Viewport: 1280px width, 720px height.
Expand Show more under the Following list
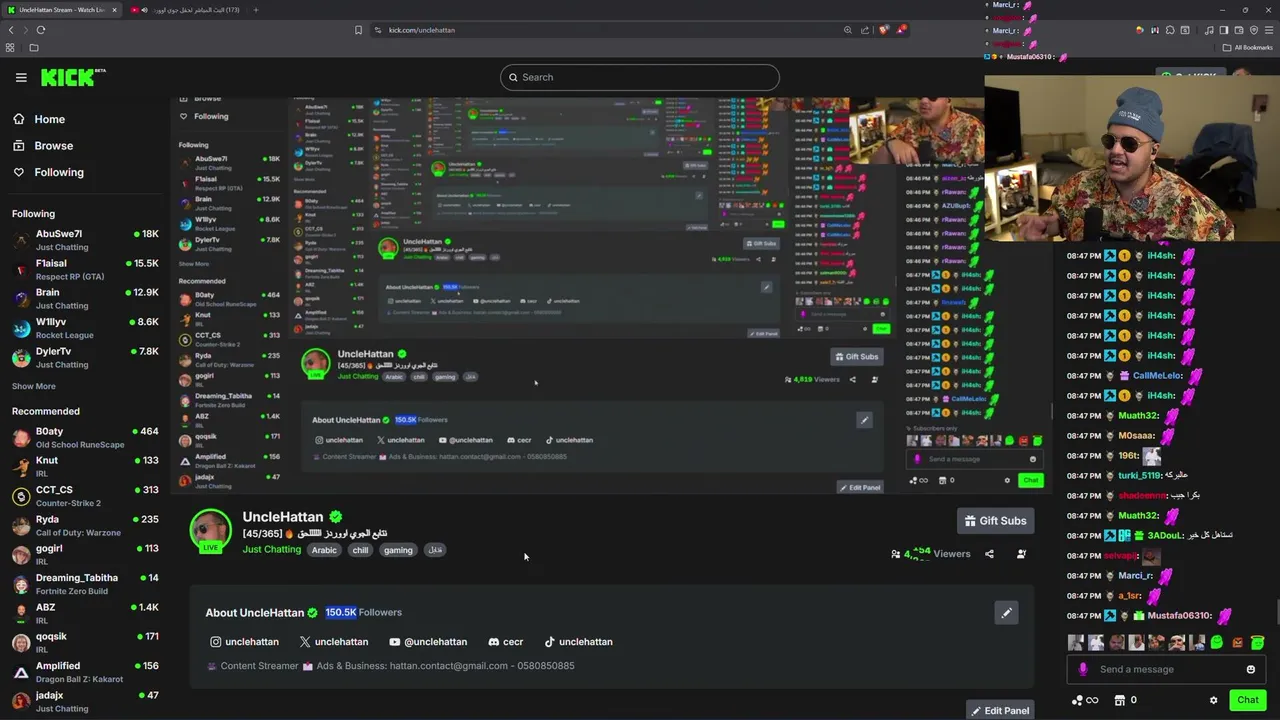point(34,386)
